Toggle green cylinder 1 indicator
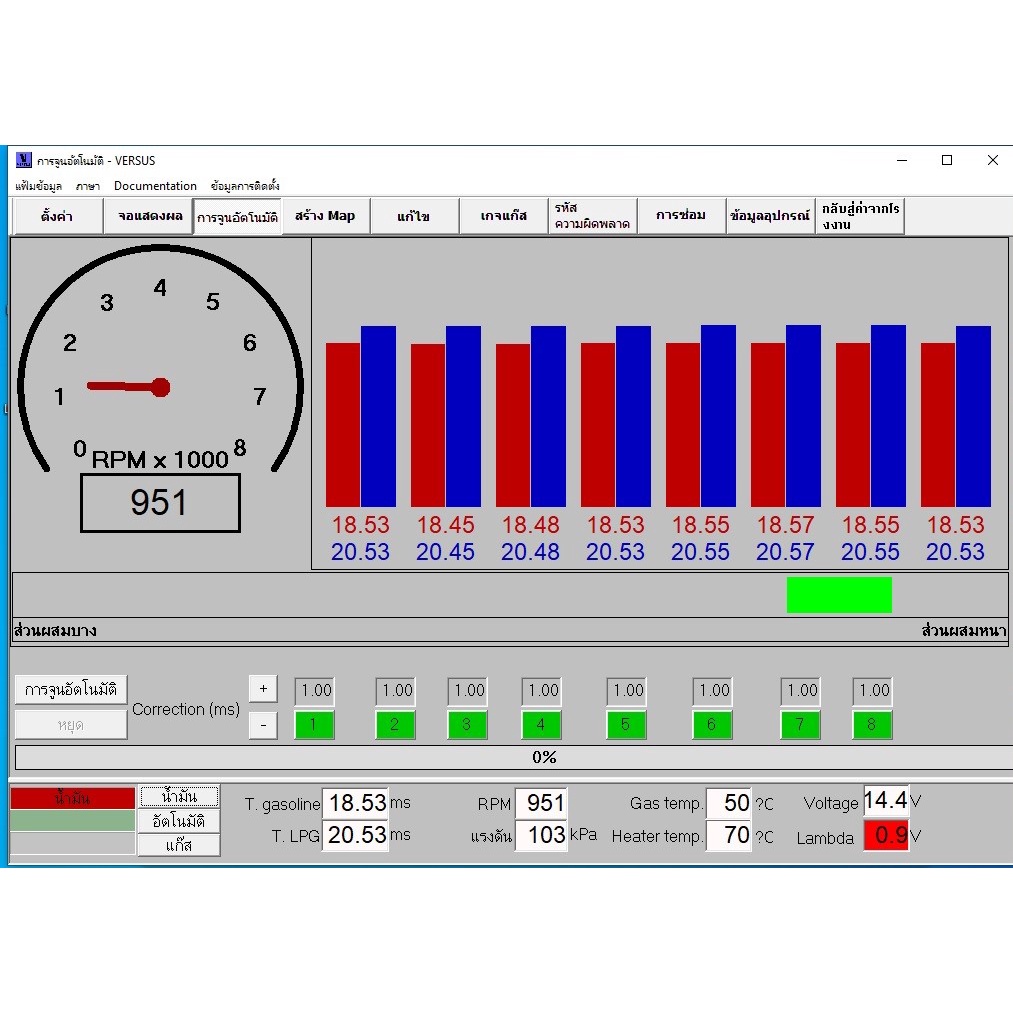 point(314,725)
